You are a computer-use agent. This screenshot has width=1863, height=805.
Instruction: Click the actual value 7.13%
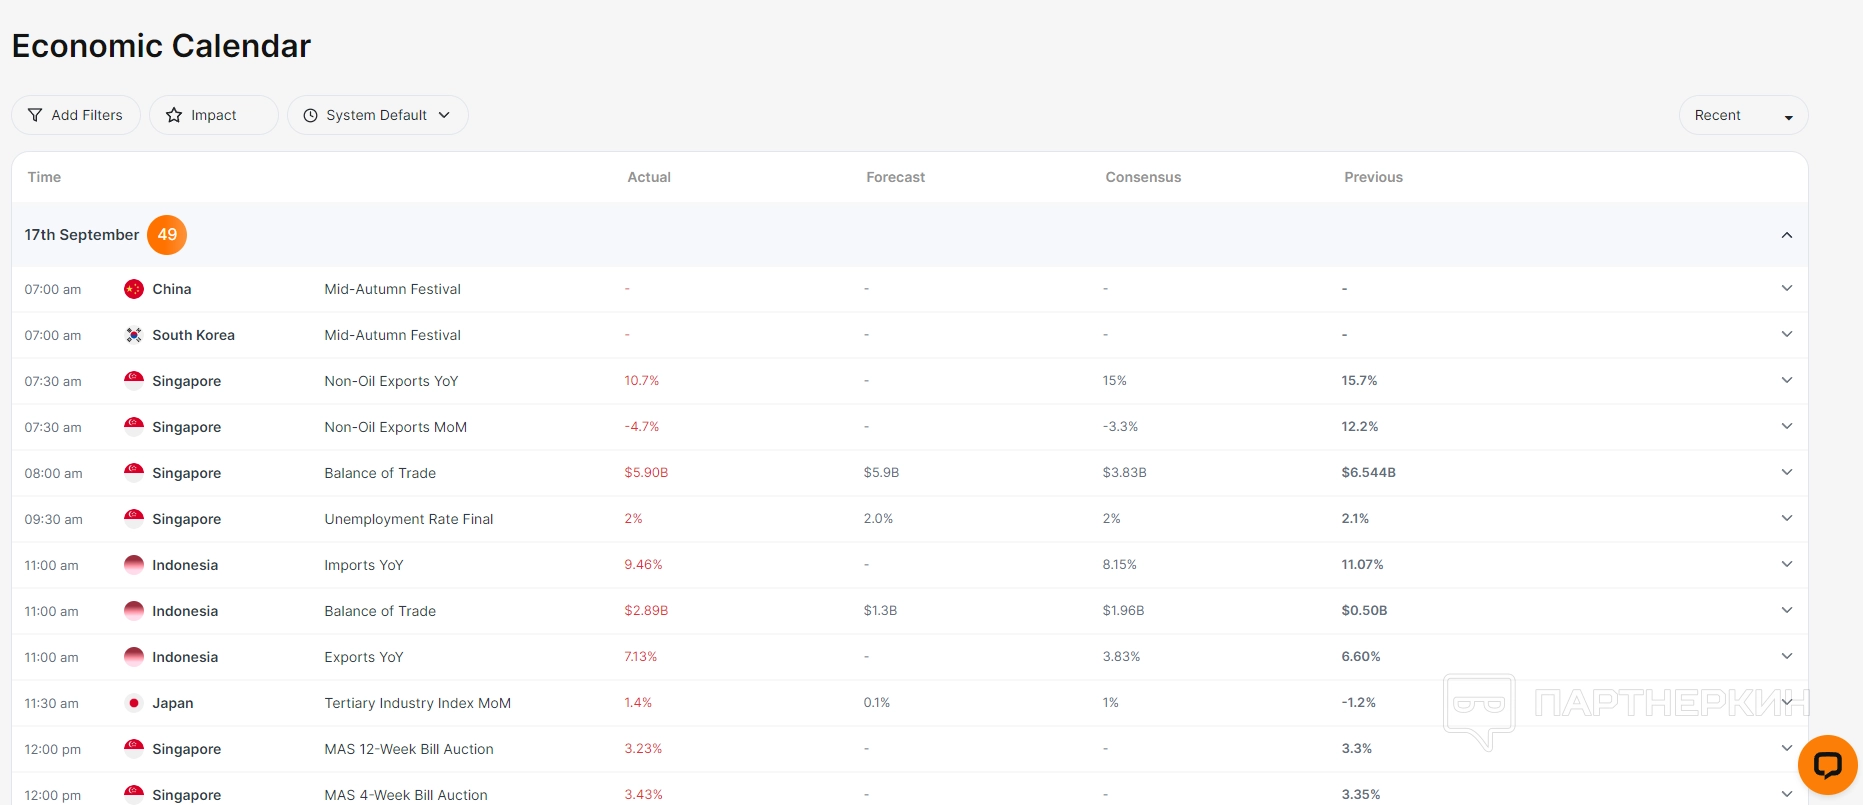click(641, 657)
